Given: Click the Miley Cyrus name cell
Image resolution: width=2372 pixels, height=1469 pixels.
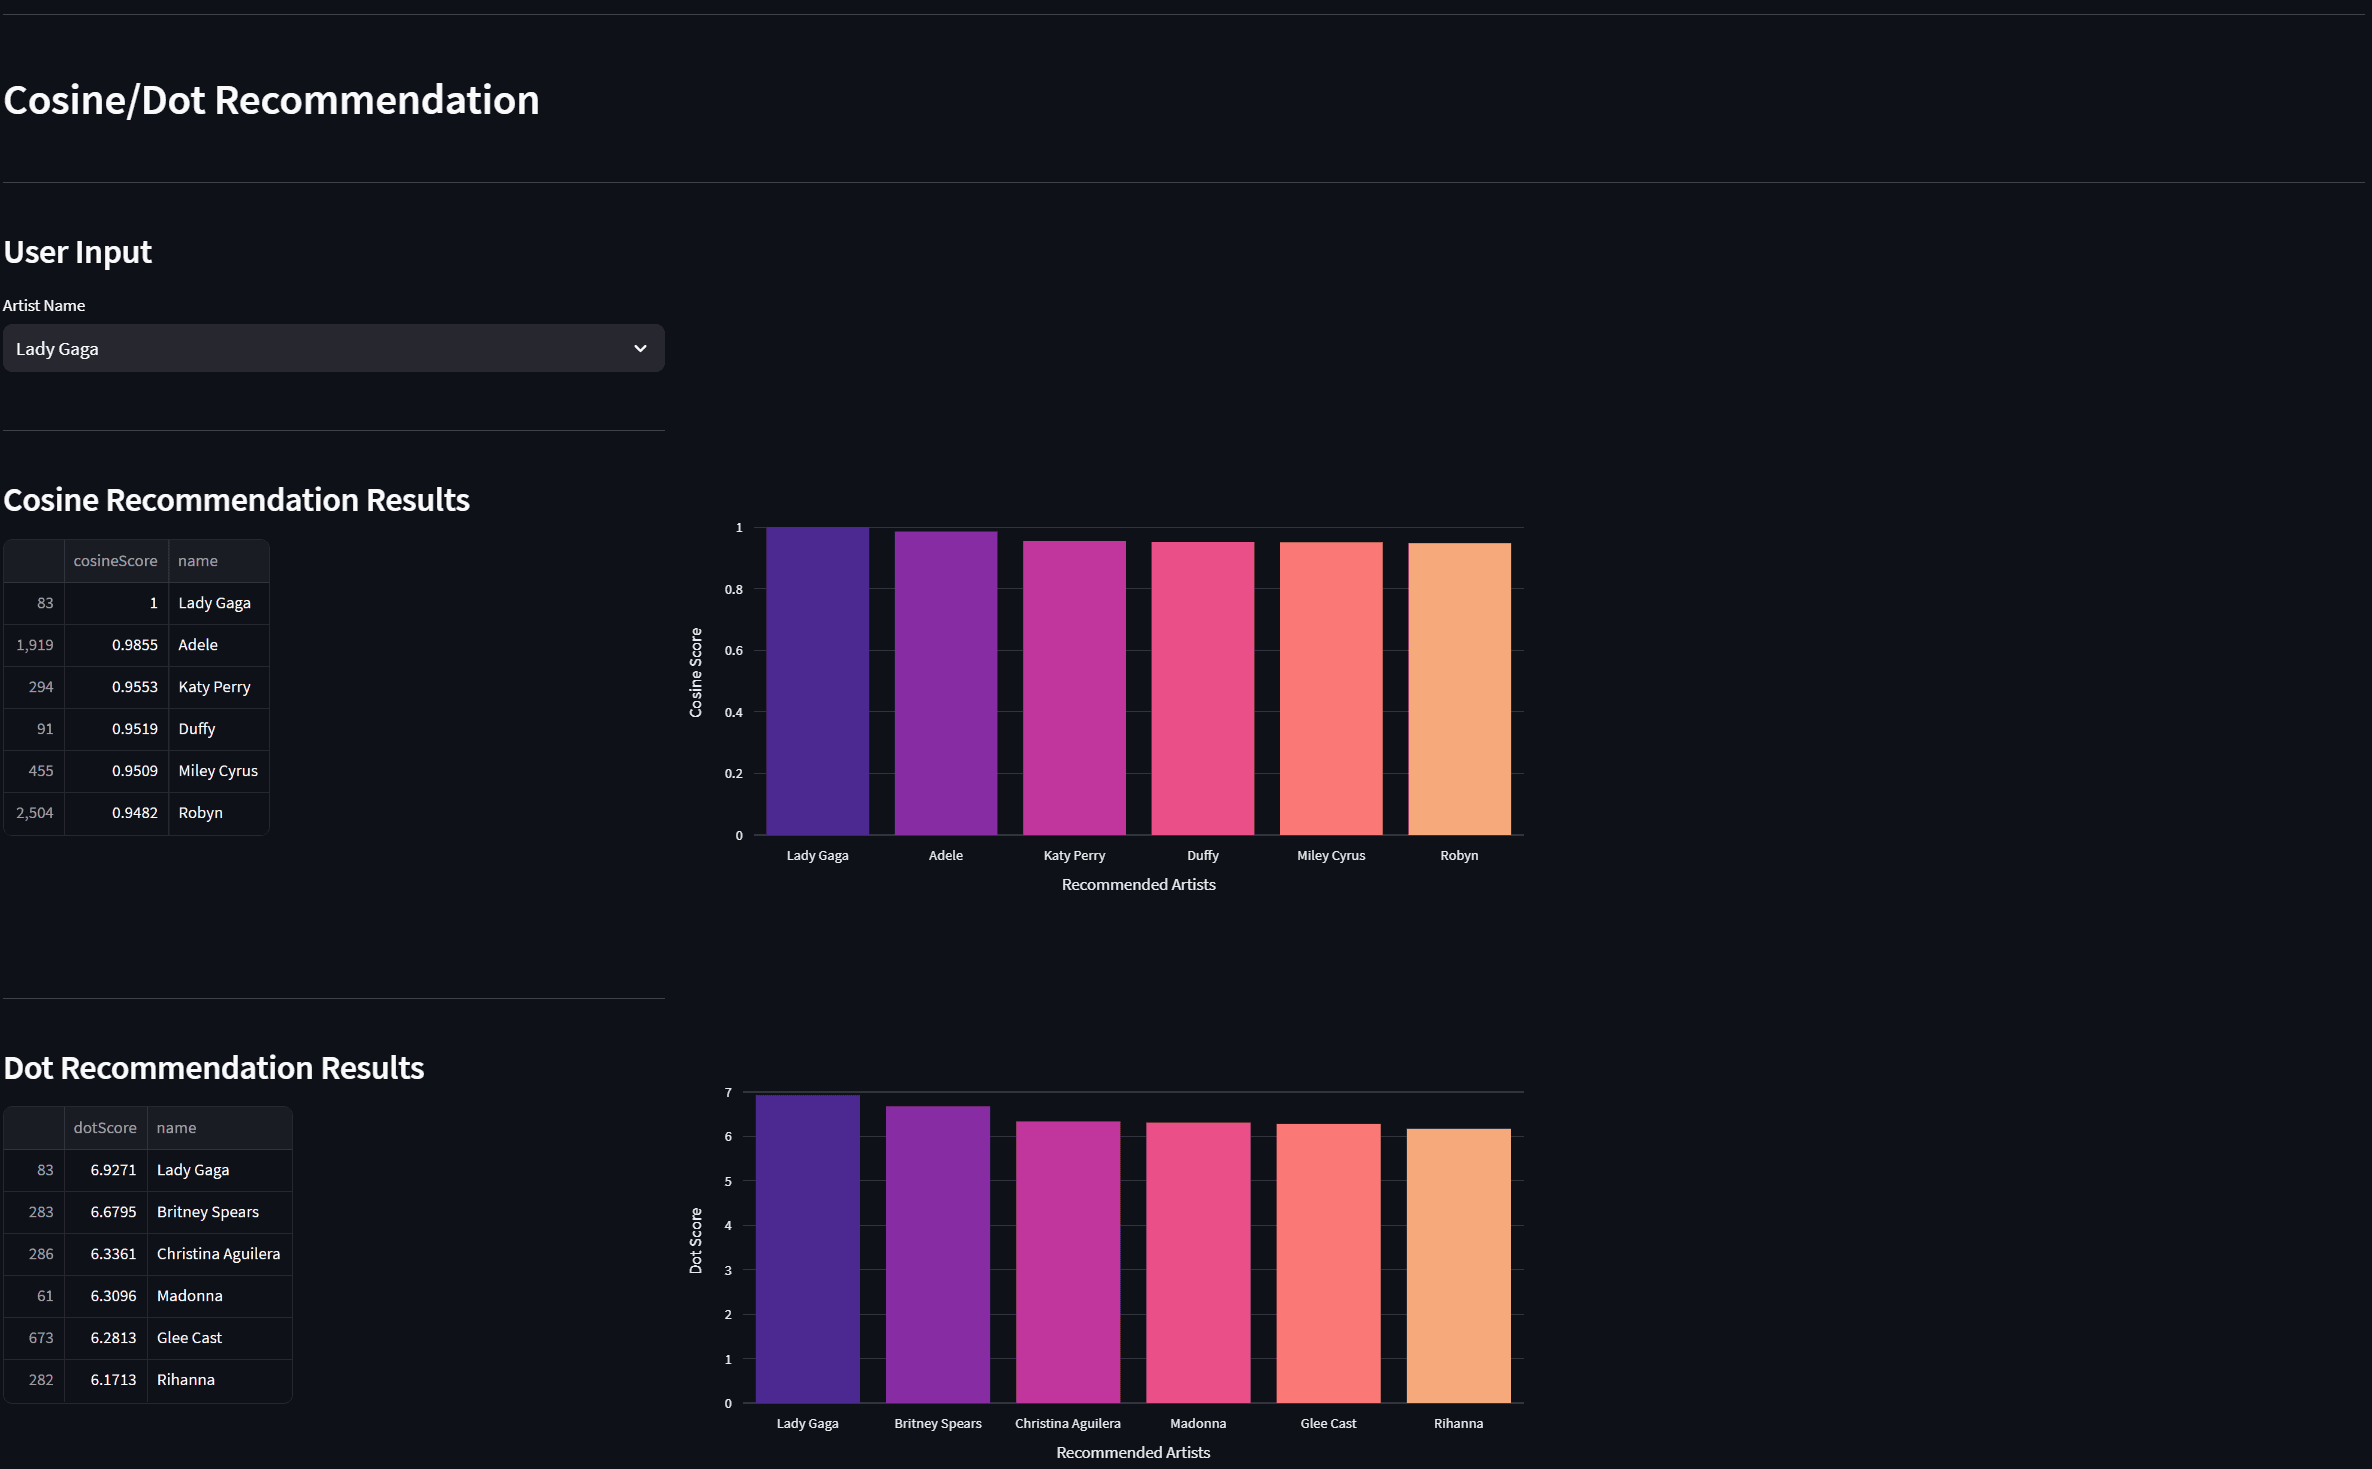Looking at the screenshot, I should point(218,771).
